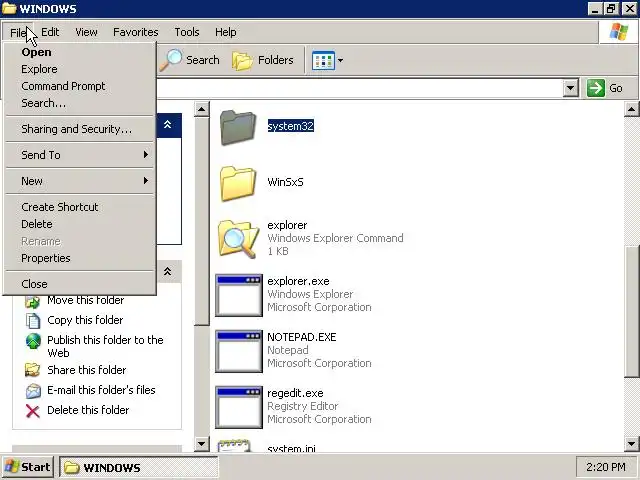The width and height of the screenshot is (640, 480).
Task: Open the Tools menu
Action: (187, 32)
